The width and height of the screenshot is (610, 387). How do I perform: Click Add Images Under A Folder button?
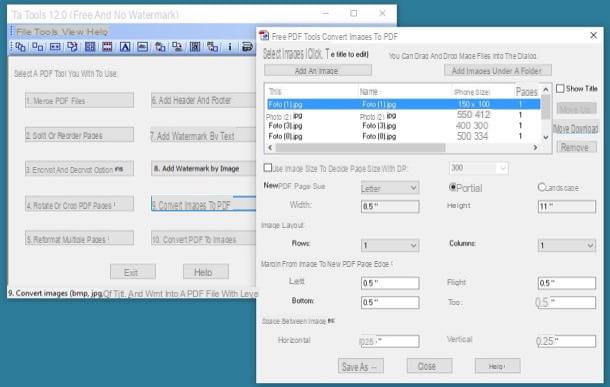(498, 70)
